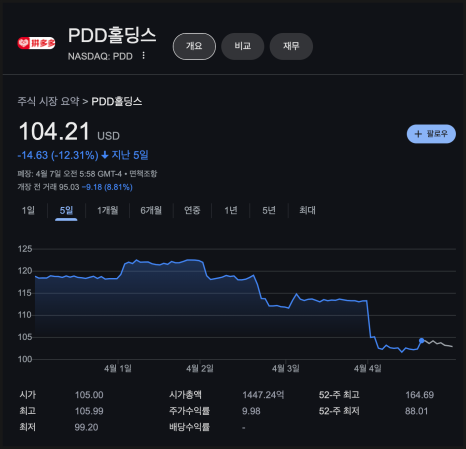The width and height of the screenshot is (466, 449).
Task: Click the 52-주 최저 value 88.01
Action: (x=416, y=411)
